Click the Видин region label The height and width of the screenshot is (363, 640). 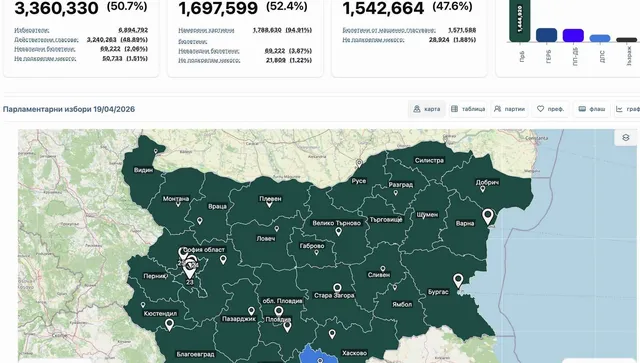(x=143, y=170)
